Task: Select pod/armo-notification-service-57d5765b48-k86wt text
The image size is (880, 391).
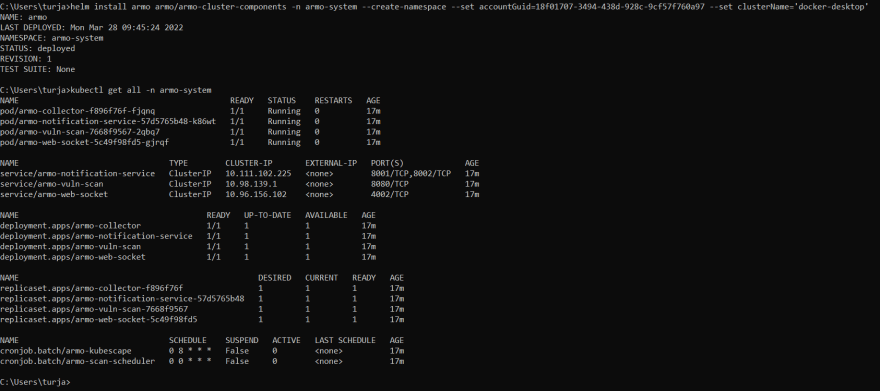Action: pos(108,121)
